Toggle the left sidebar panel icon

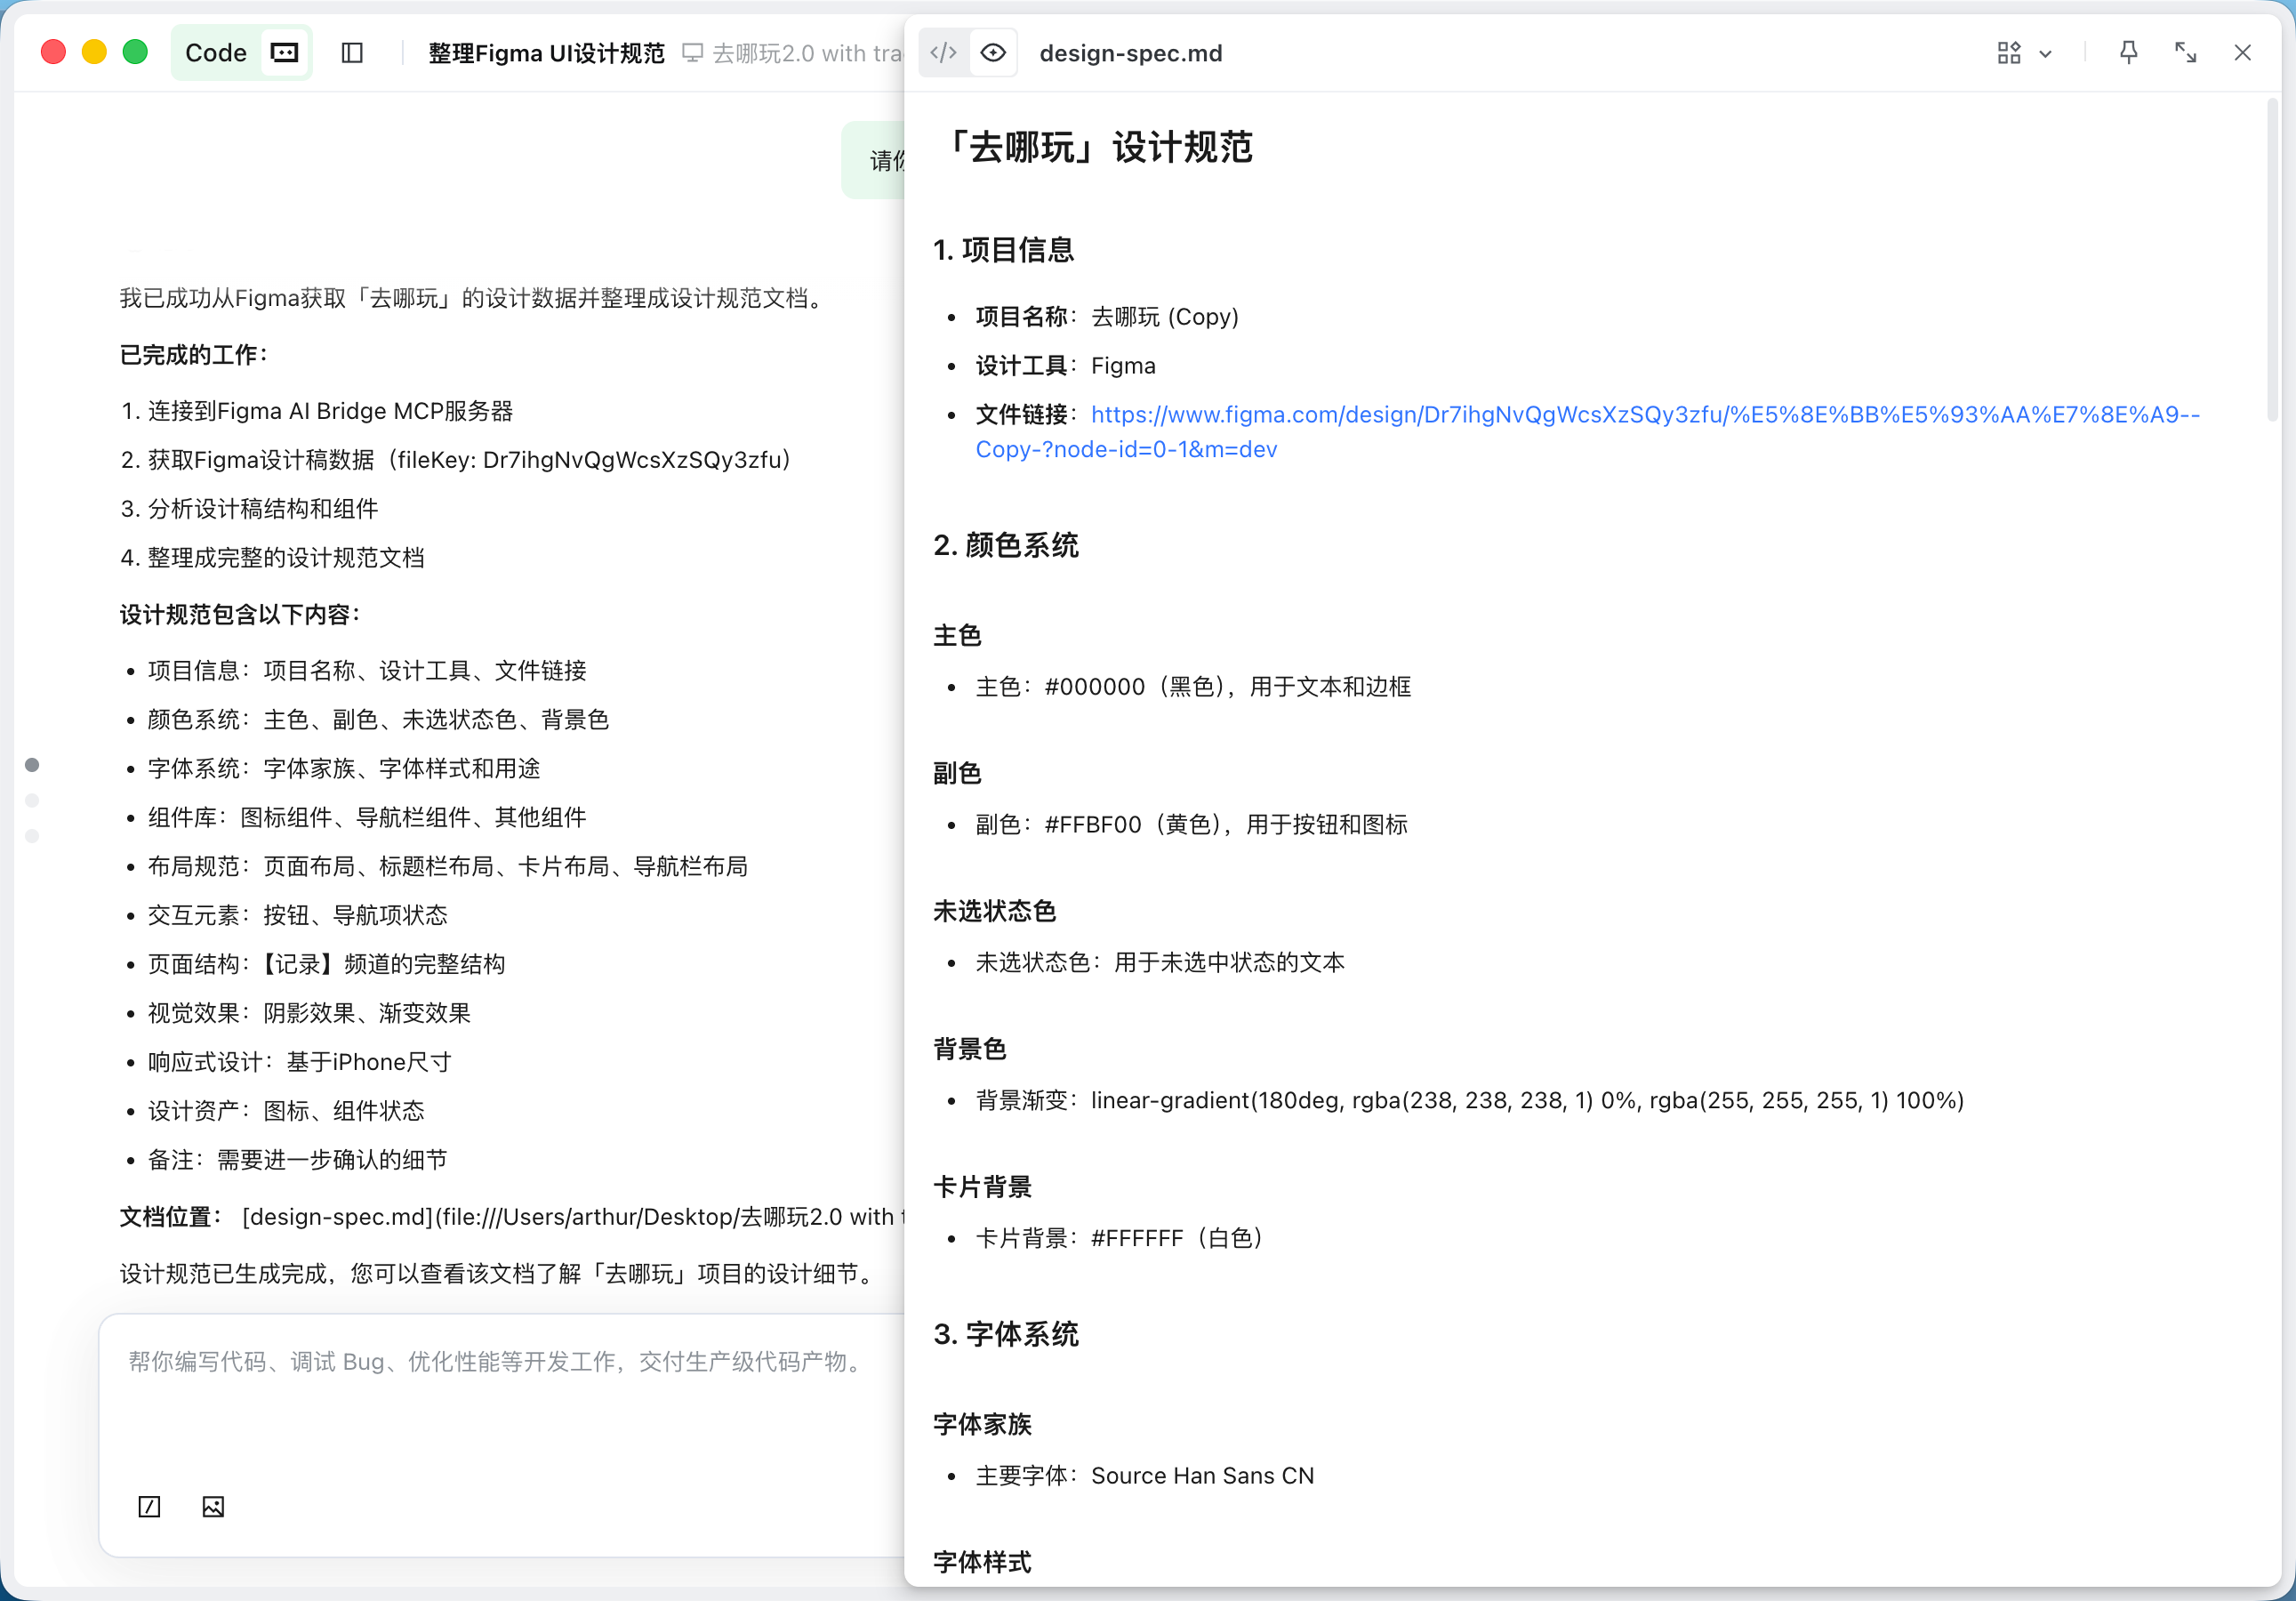pyautogui.click(x=352, y=53)
